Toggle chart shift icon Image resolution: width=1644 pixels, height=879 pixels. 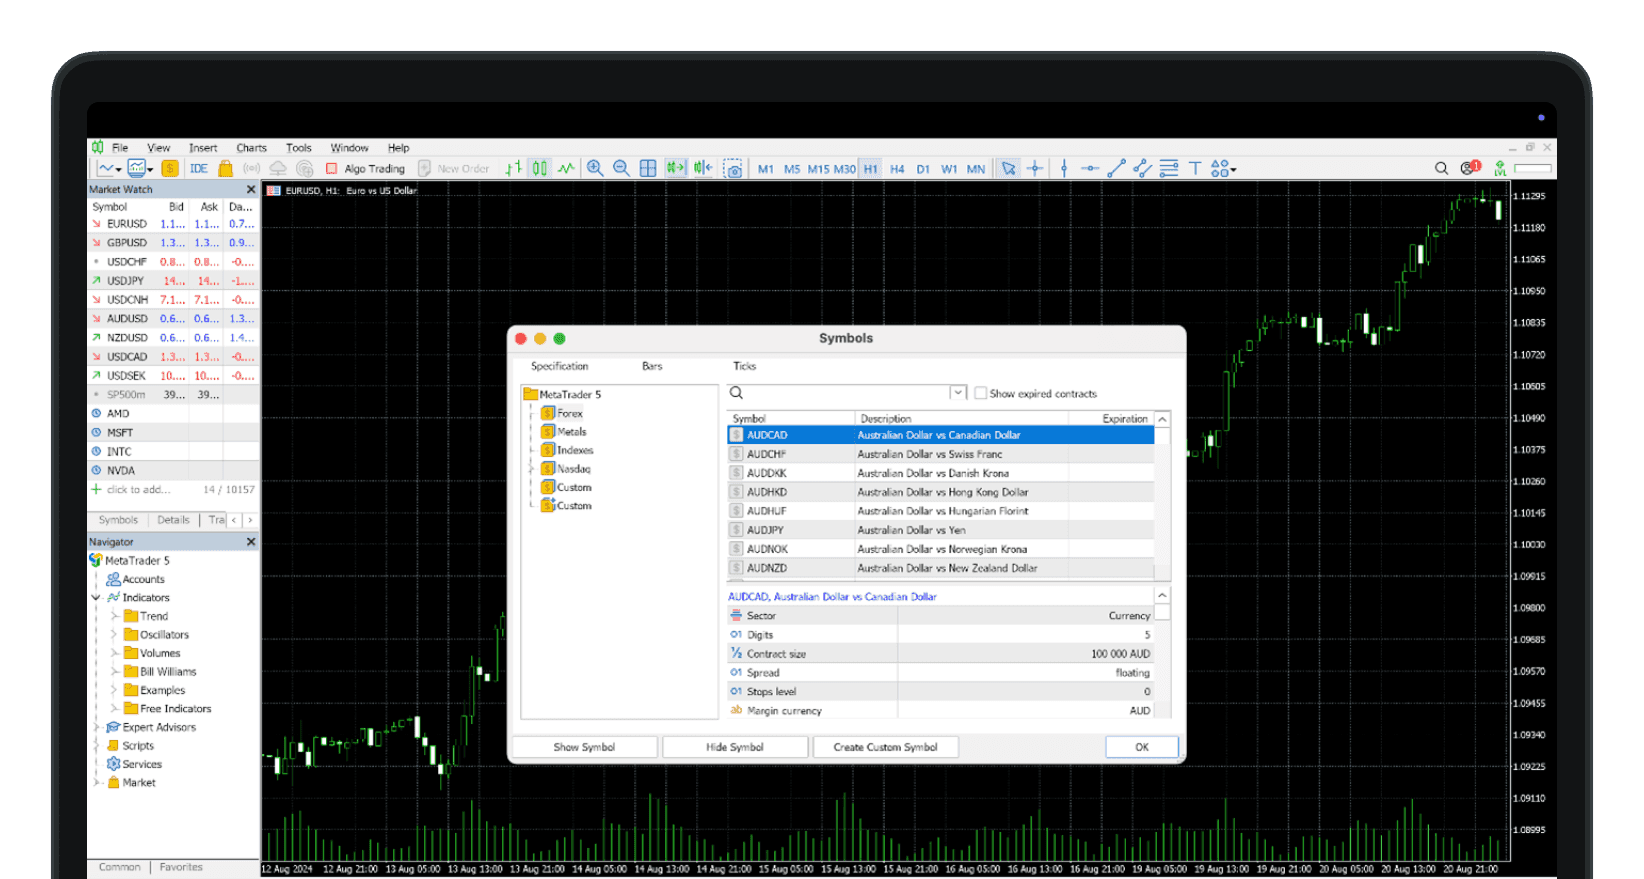click(x=703, y=168)
